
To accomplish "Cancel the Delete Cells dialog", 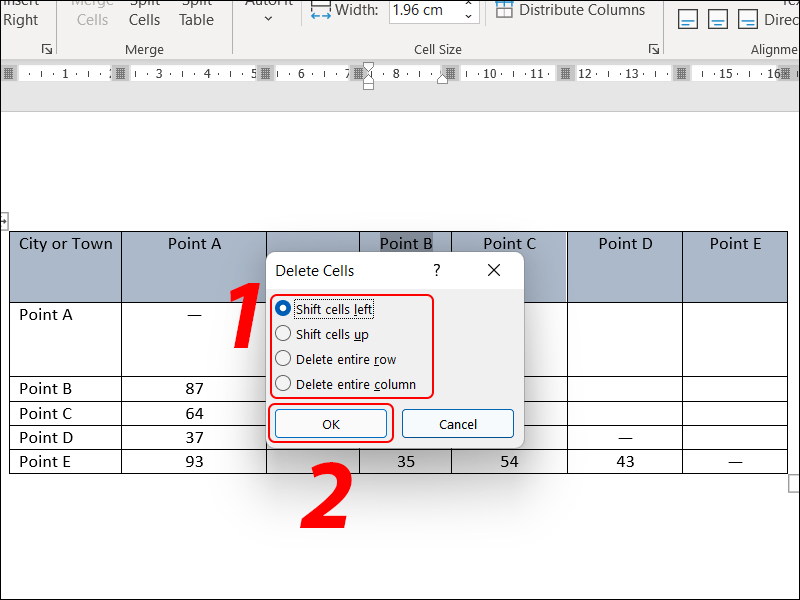I will coord(457,424).
